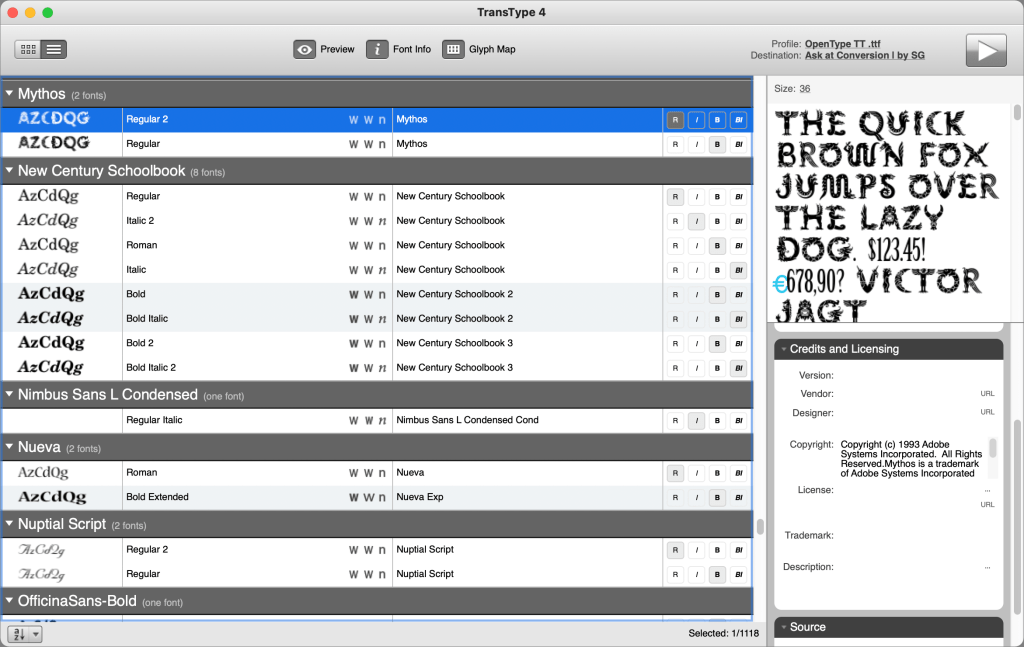This screenshot has width=1024, height=647.
Task: Open the OpenType TT .ttf profile link
Action: point(842,44)
